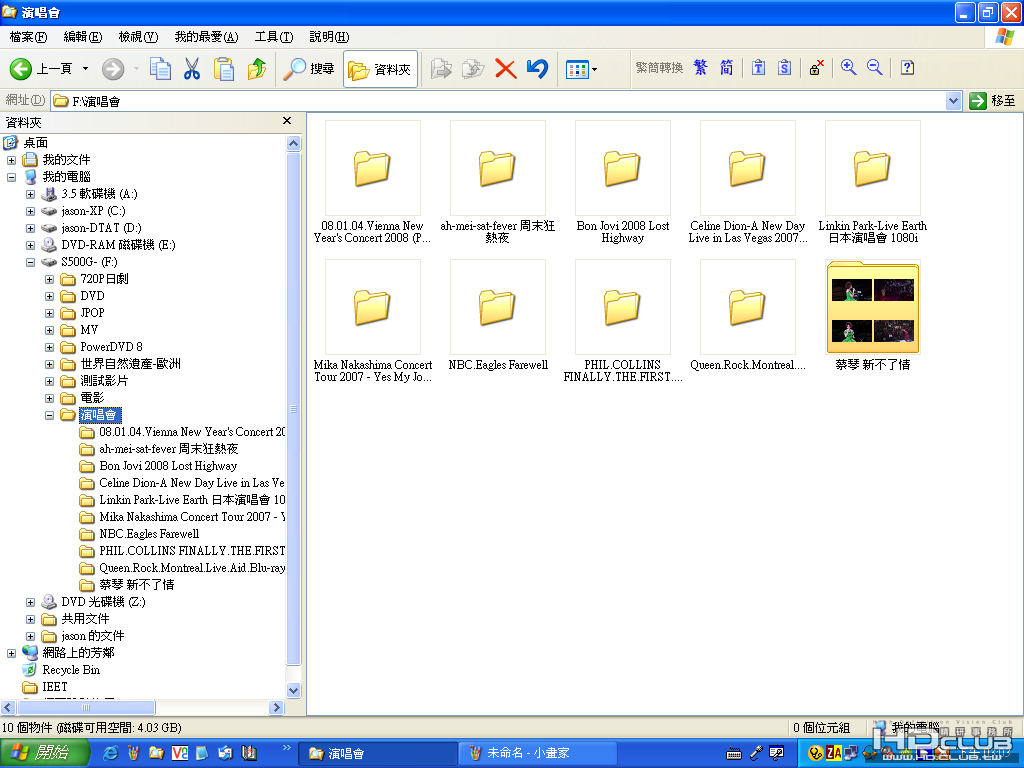The image size is (1024, 768).
Task: Expand the 720P日劇 folder node
Action: pyautogui.click(x=50, y=279)
